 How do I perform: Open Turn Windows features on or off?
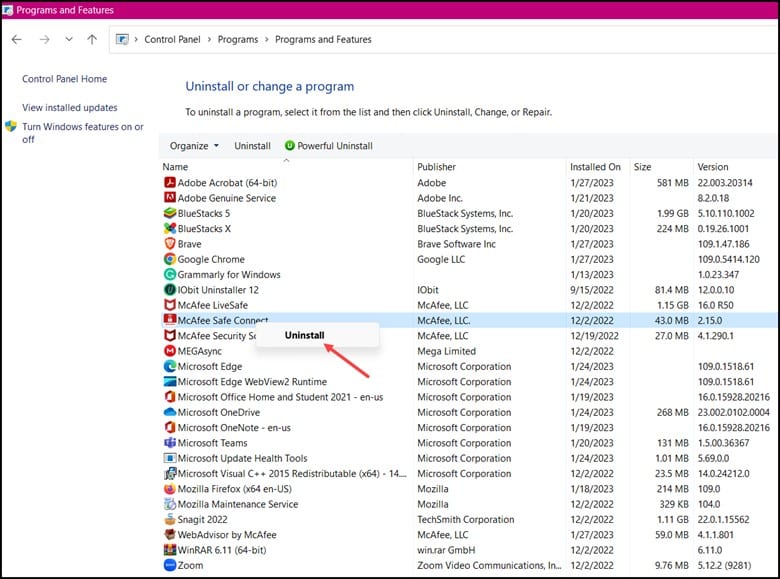point(83,133)
